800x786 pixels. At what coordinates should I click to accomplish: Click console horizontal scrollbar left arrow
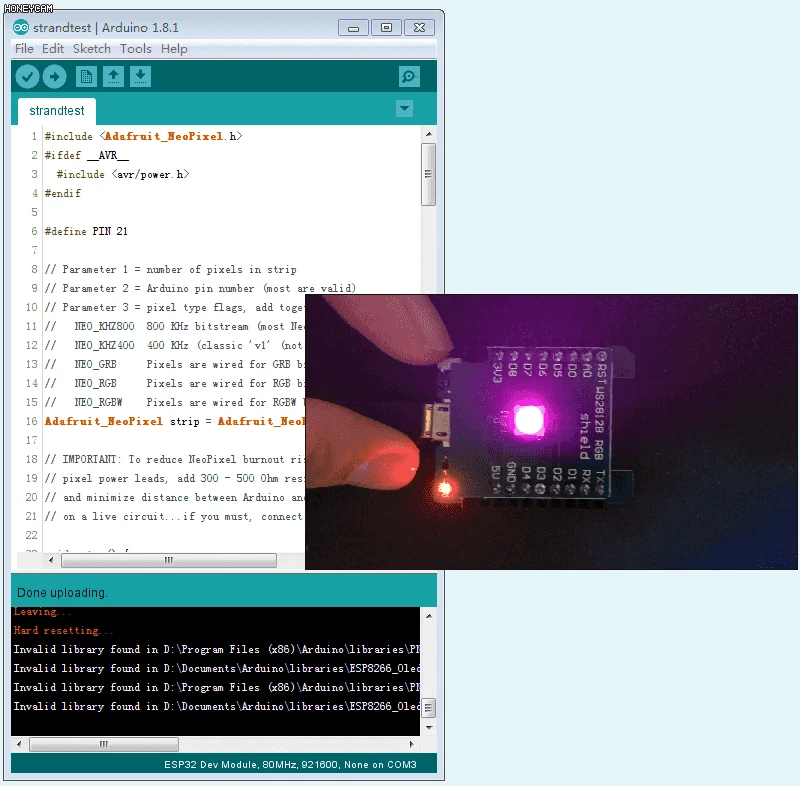click(x=19, y=744)
